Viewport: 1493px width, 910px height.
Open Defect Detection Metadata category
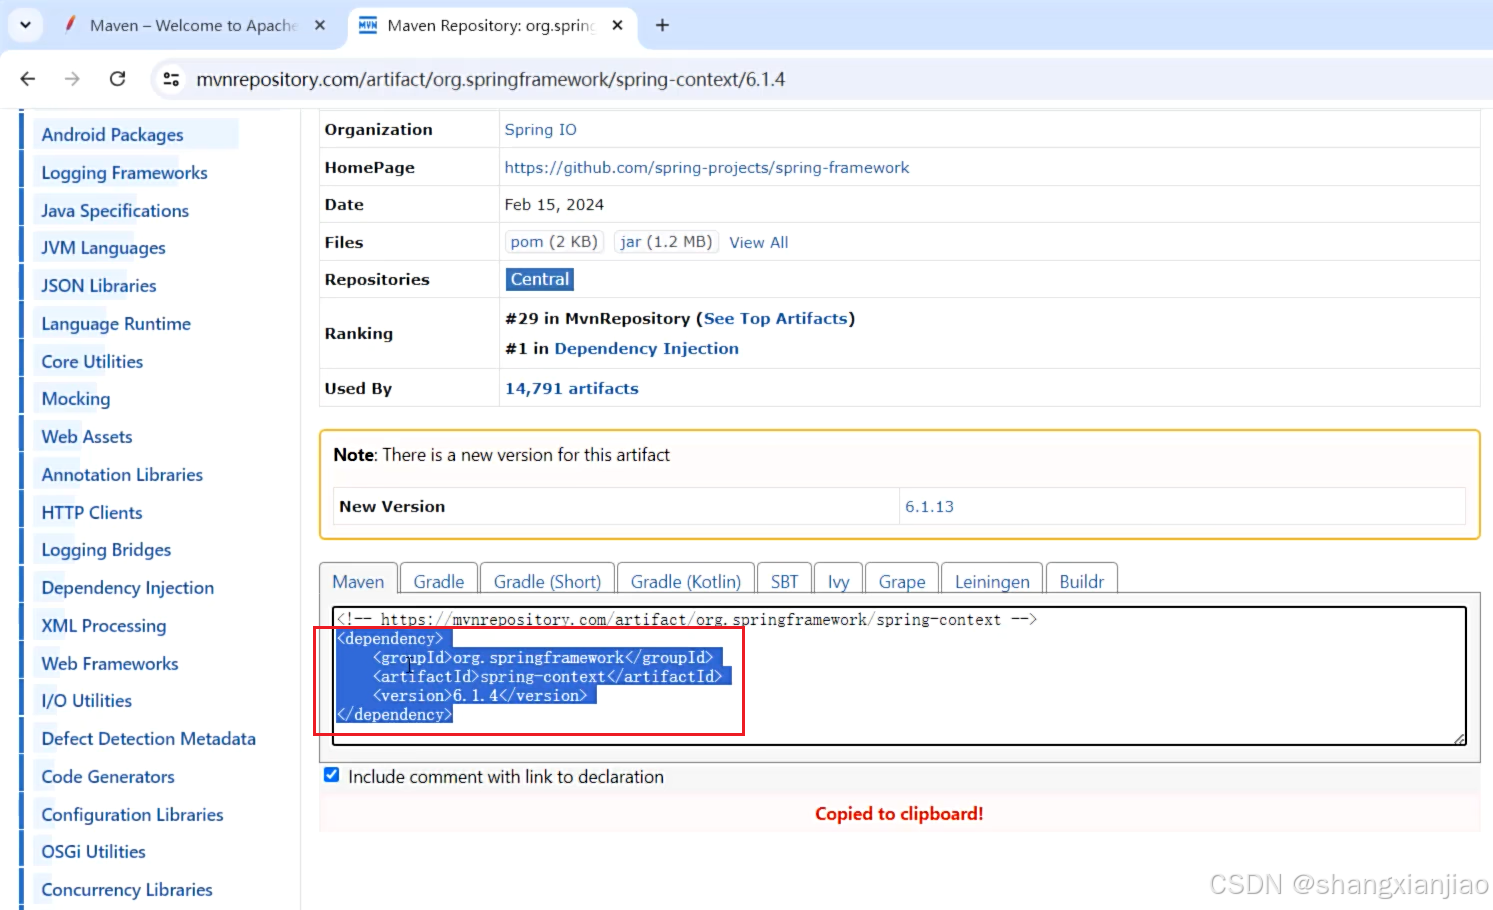[149, 739]
